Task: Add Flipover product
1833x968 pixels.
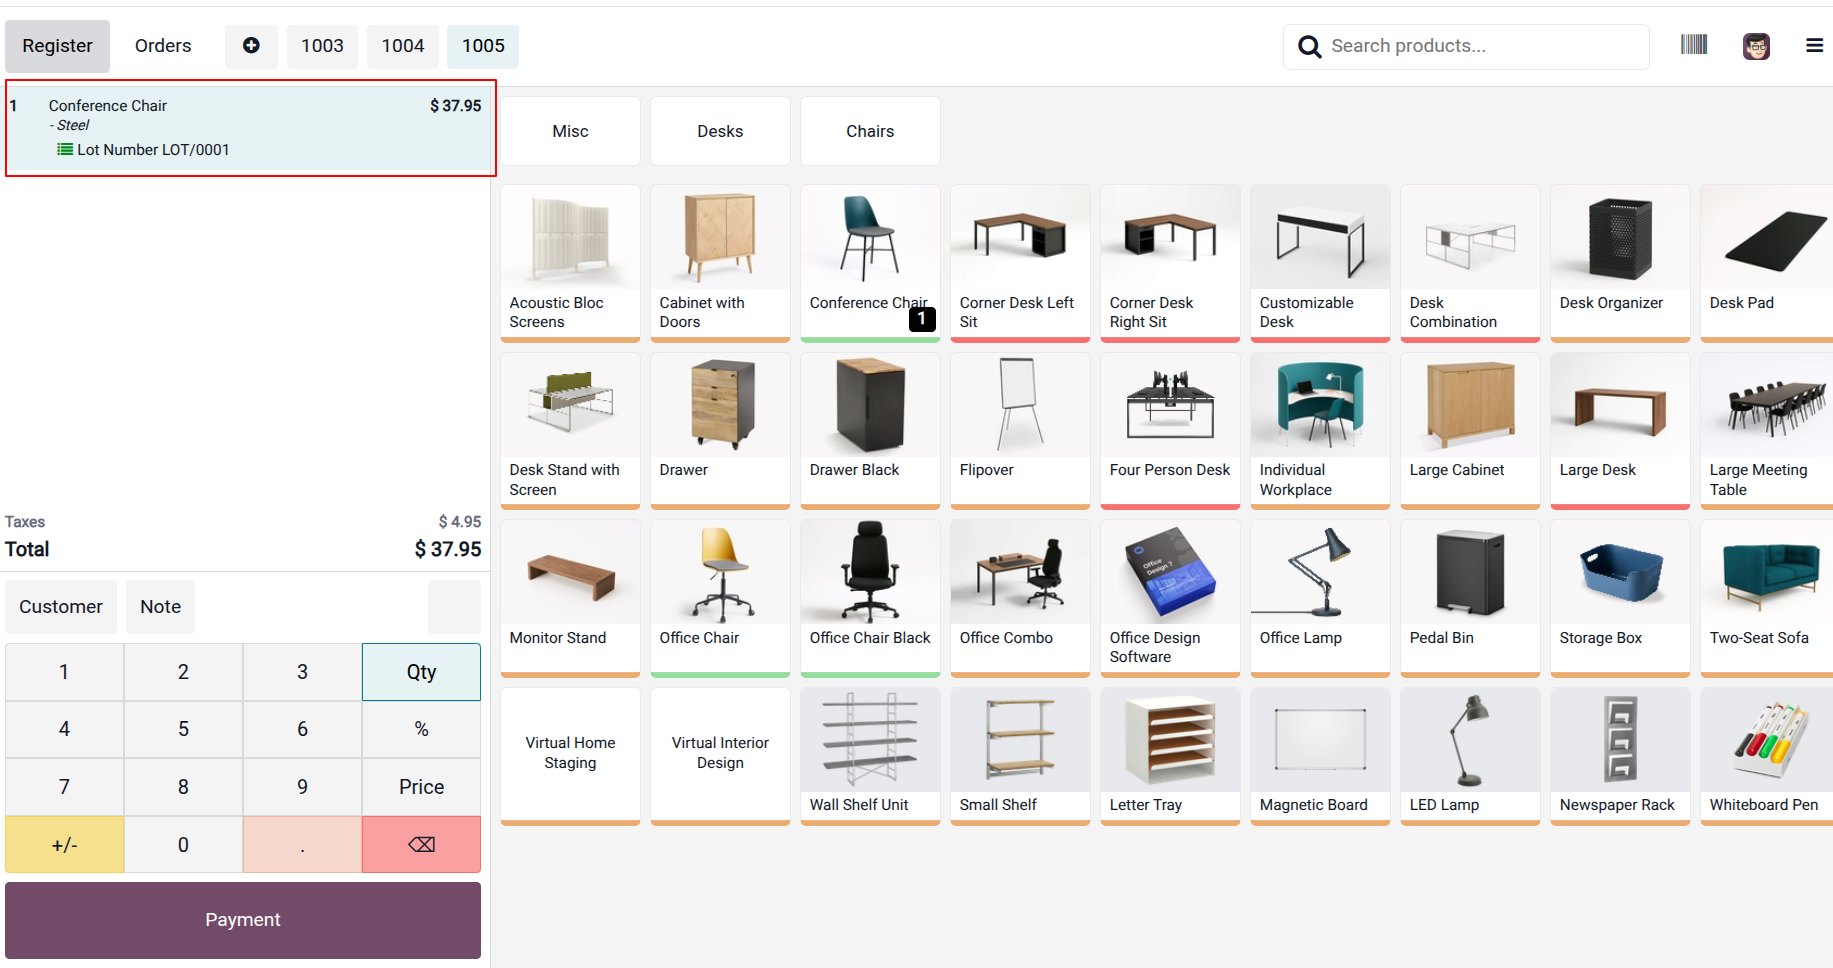Action: (1020, 431)
